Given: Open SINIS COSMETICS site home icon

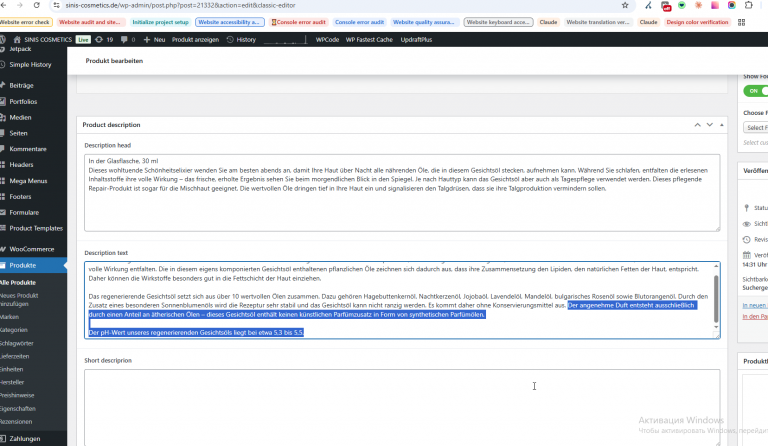Looking at the screenshot, I should 17,40.
